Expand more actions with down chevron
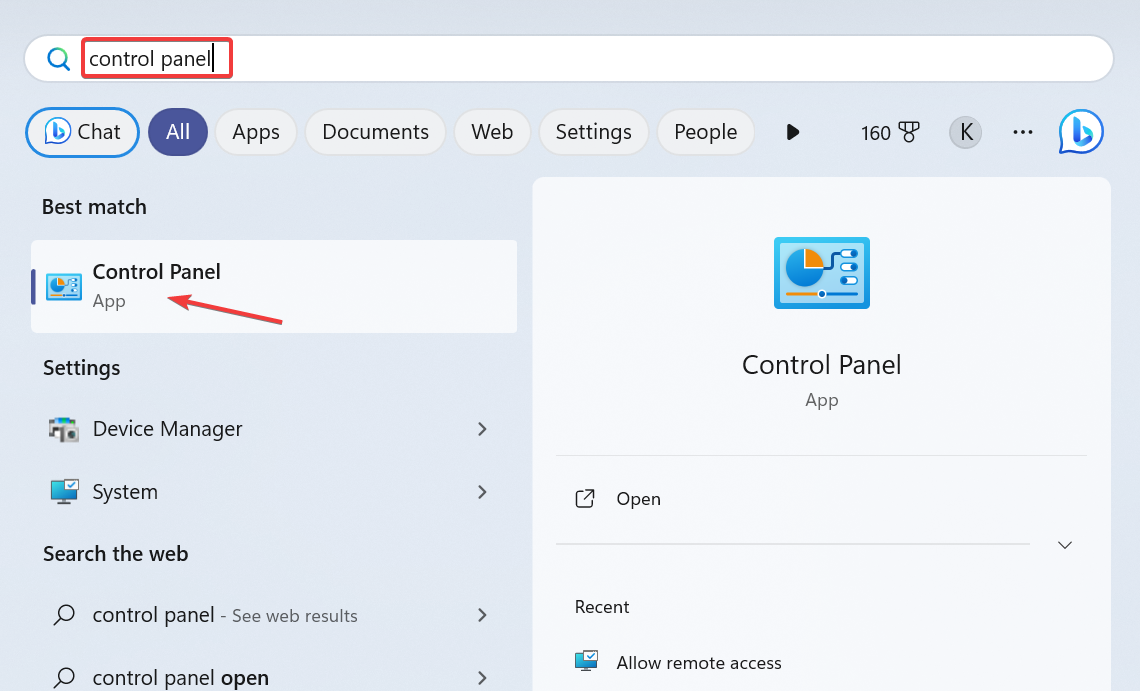Screen dimensions: 1140x691 click(1064, 545)
